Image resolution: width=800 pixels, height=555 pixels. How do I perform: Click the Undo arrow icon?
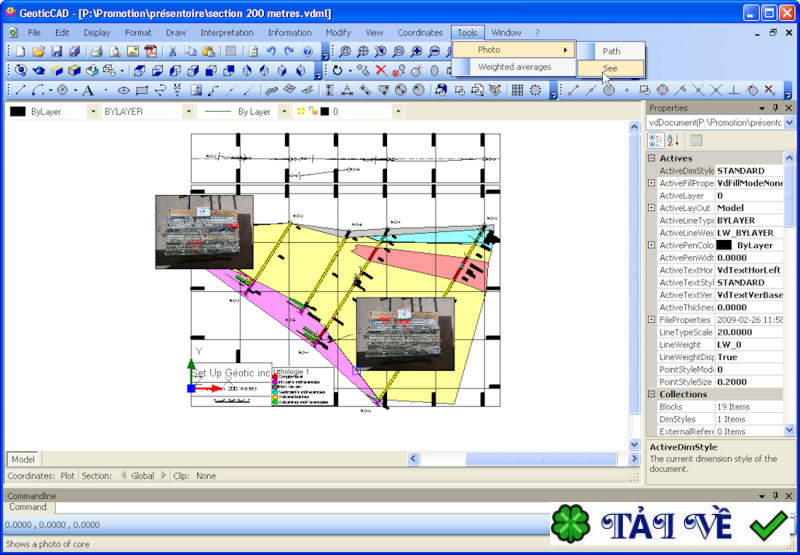[271, 51]
